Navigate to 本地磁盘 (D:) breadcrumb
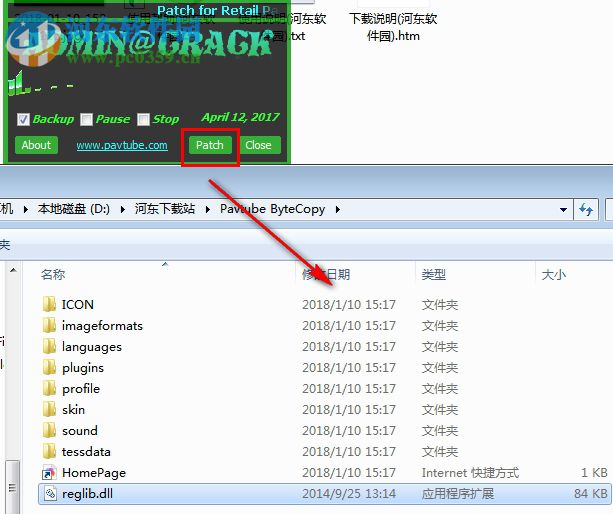This screenshot has width=613, height=514. (x=73, y=209)
